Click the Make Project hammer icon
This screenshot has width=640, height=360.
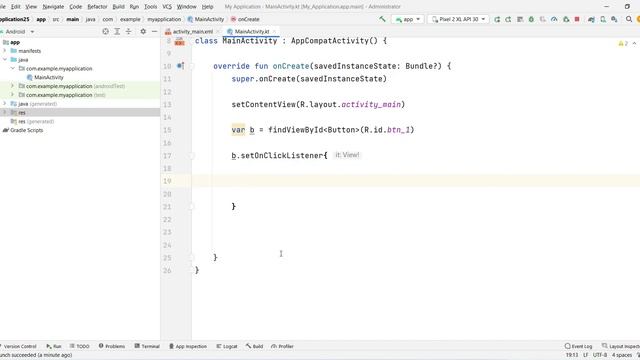tap(382, 19)
